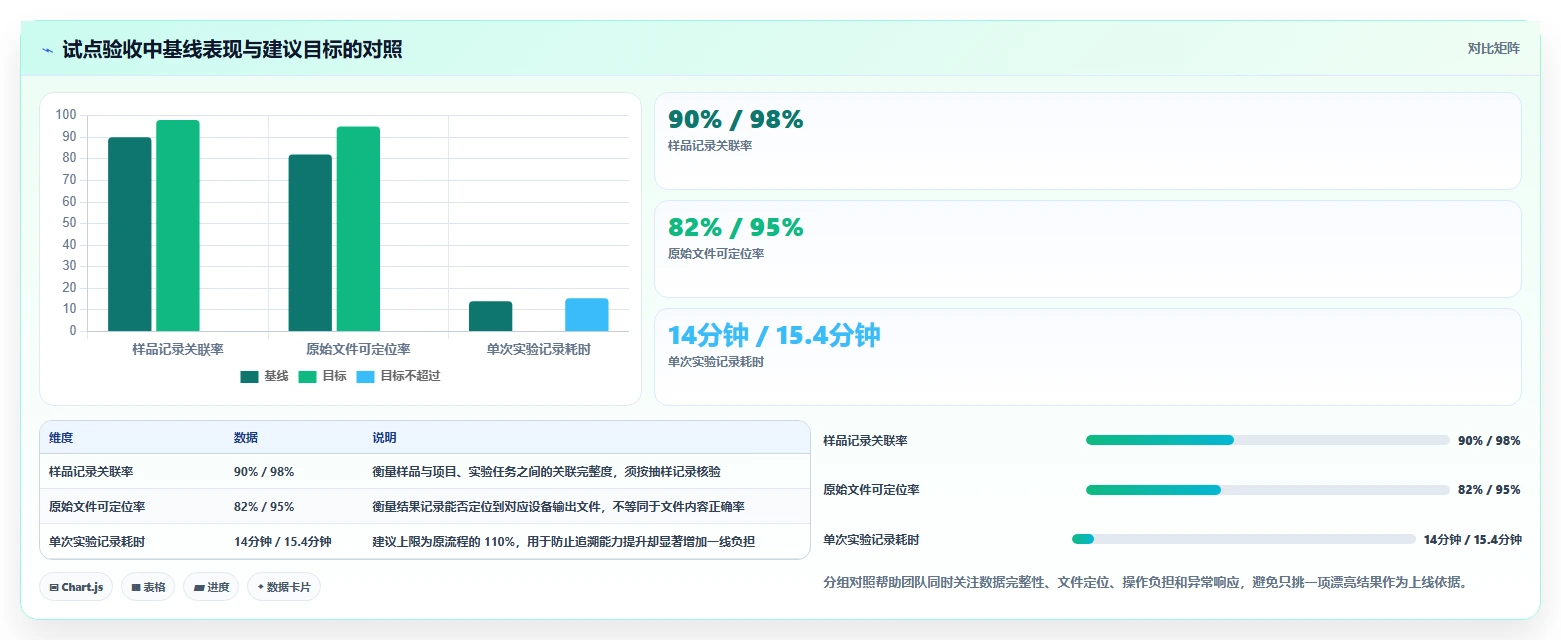Click the blue bar for 单次实验记录耗时

(586, 314)
